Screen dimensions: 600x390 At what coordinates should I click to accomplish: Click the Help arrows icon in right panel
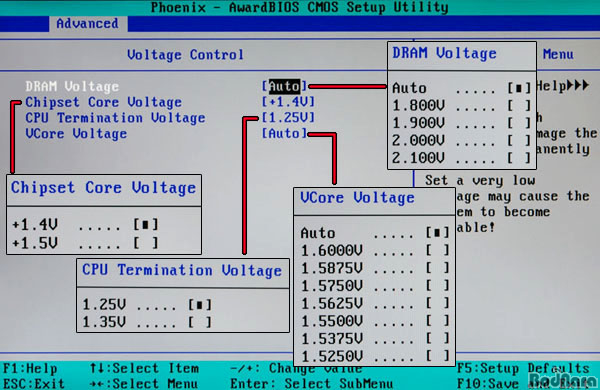click(578, 85)
